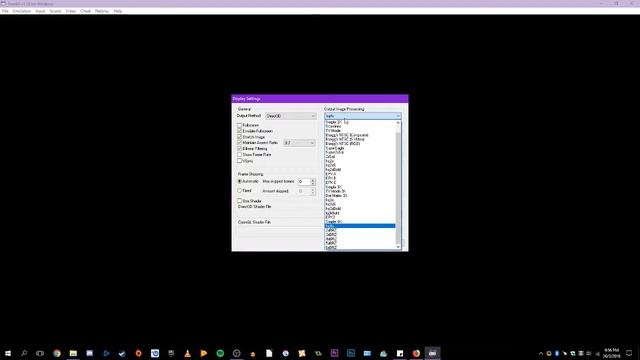Viewport: 640px width, 360px height.
Task: Open the Help menu
Action: click(x=118, y=11)
